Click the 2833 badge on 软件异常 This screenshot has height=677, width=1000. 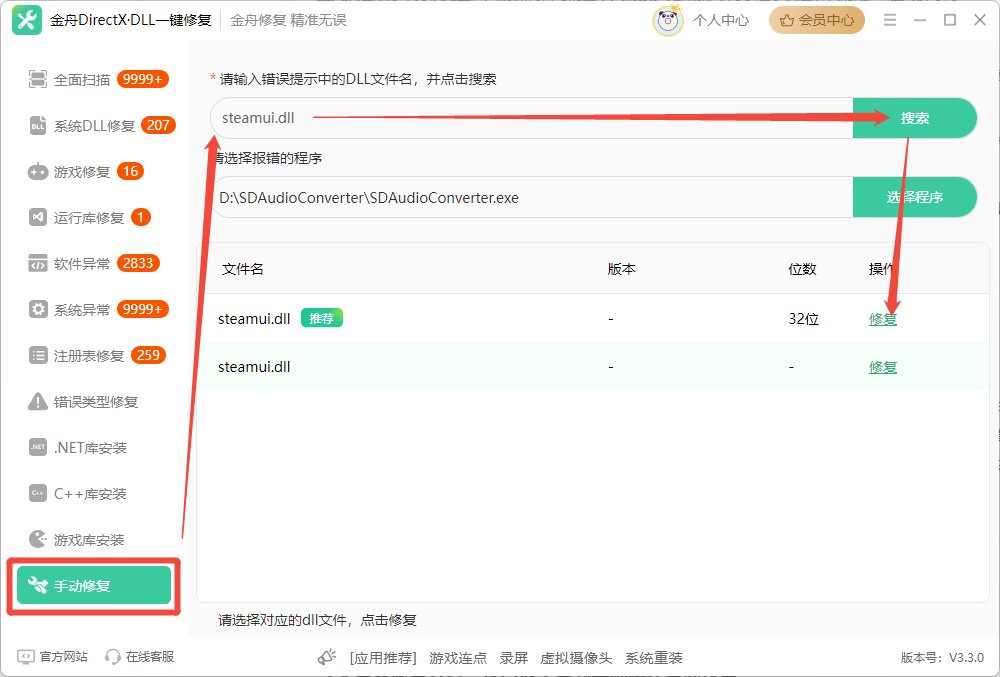click(138, 263)
